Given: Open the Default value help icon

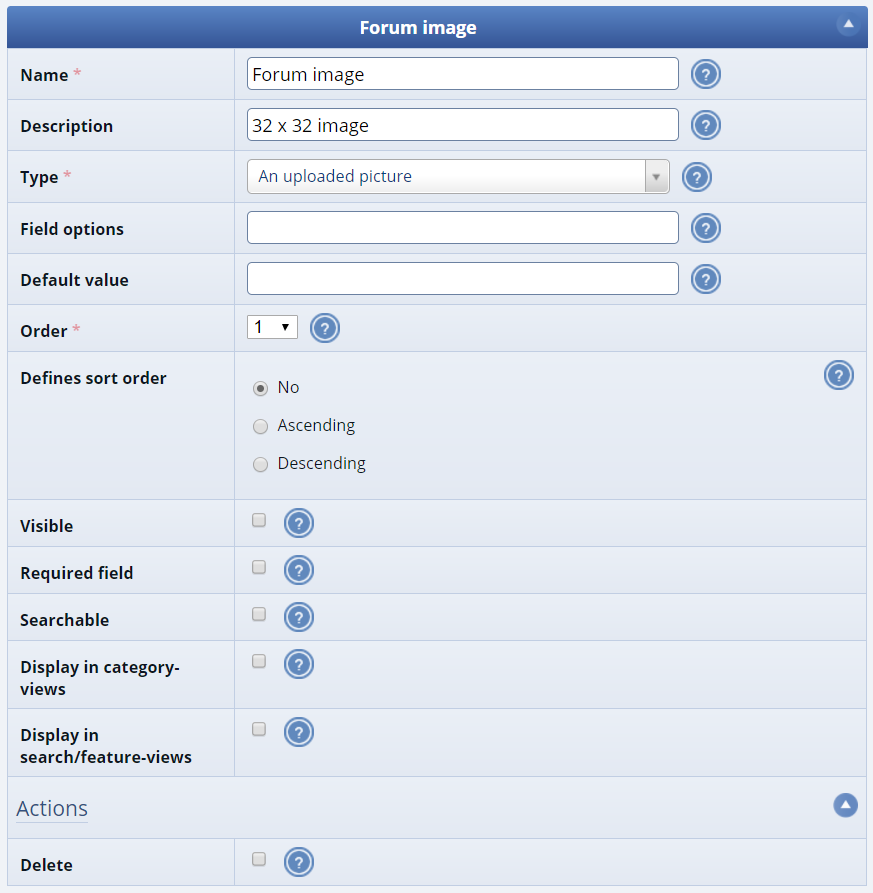Looking at the screenshot, I should click(706, 279).
